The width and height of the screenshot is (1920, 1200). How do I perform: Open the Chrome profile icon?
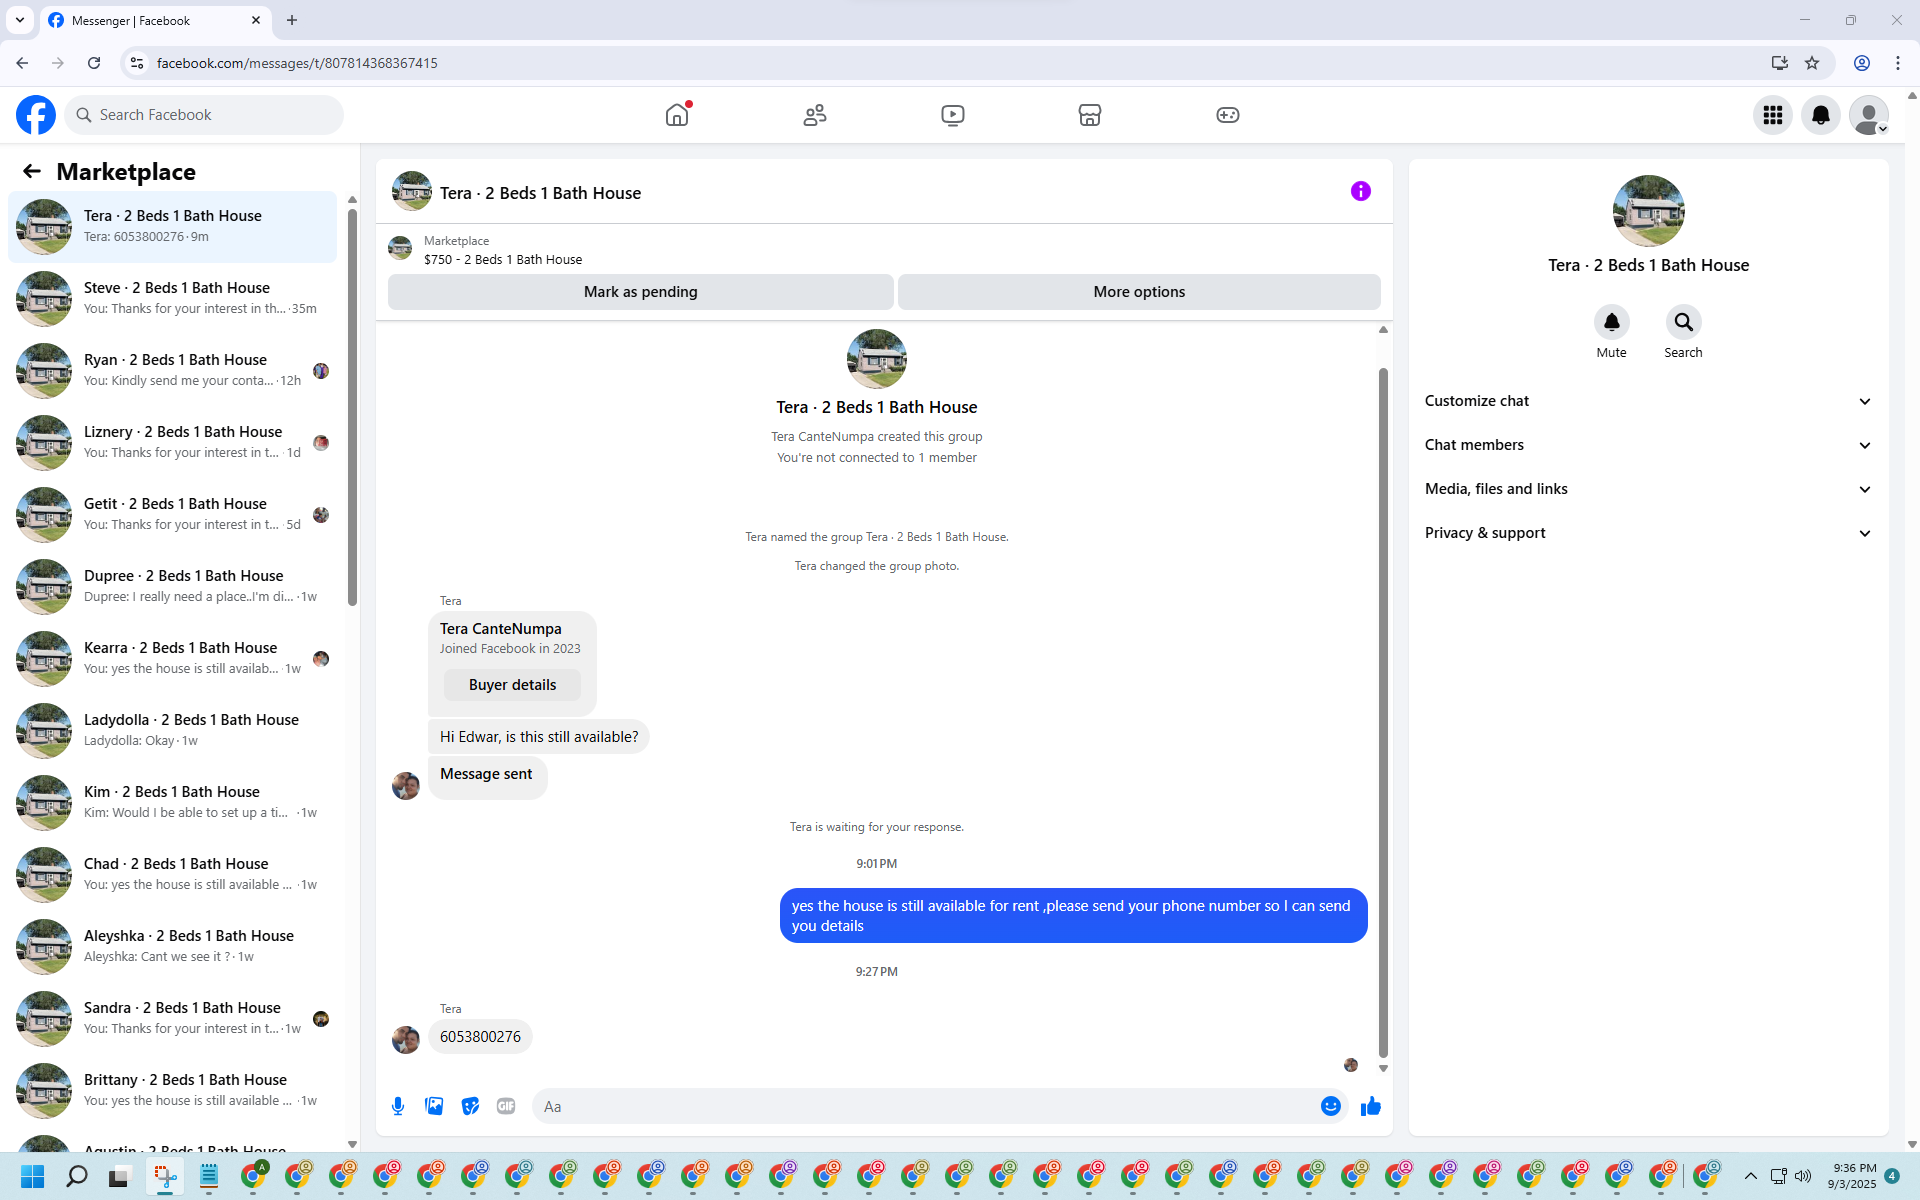point(1862,63)
